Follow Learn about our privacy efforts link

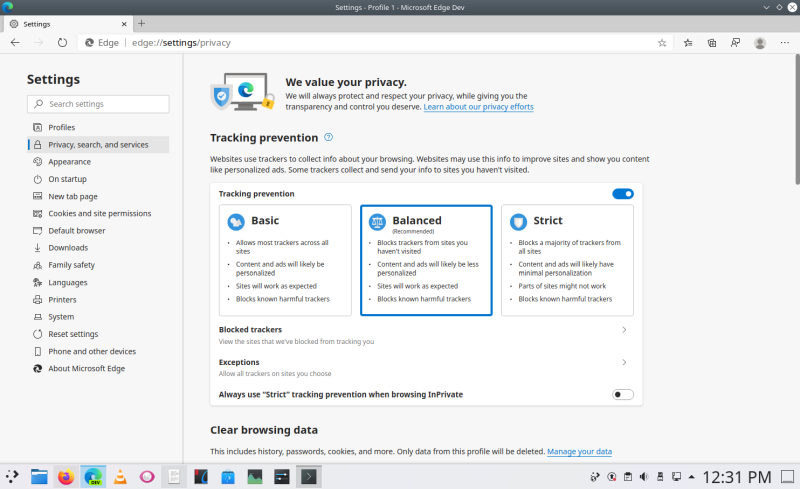(x=478, y=107)
